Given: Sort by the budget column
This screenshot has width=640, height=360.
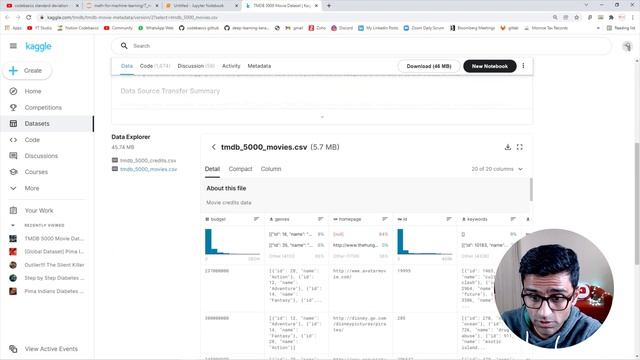Looking at the screenshot, I should [256, 219].
